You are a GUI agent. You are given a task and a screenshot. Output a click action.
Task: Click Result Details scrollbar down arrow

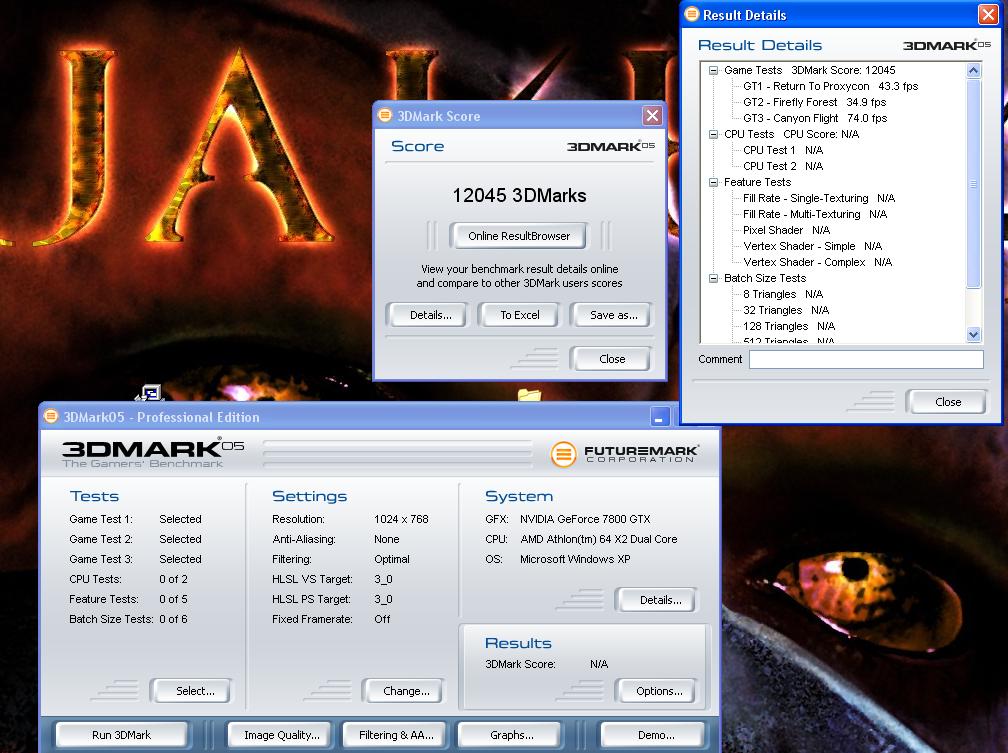point(973,334)
